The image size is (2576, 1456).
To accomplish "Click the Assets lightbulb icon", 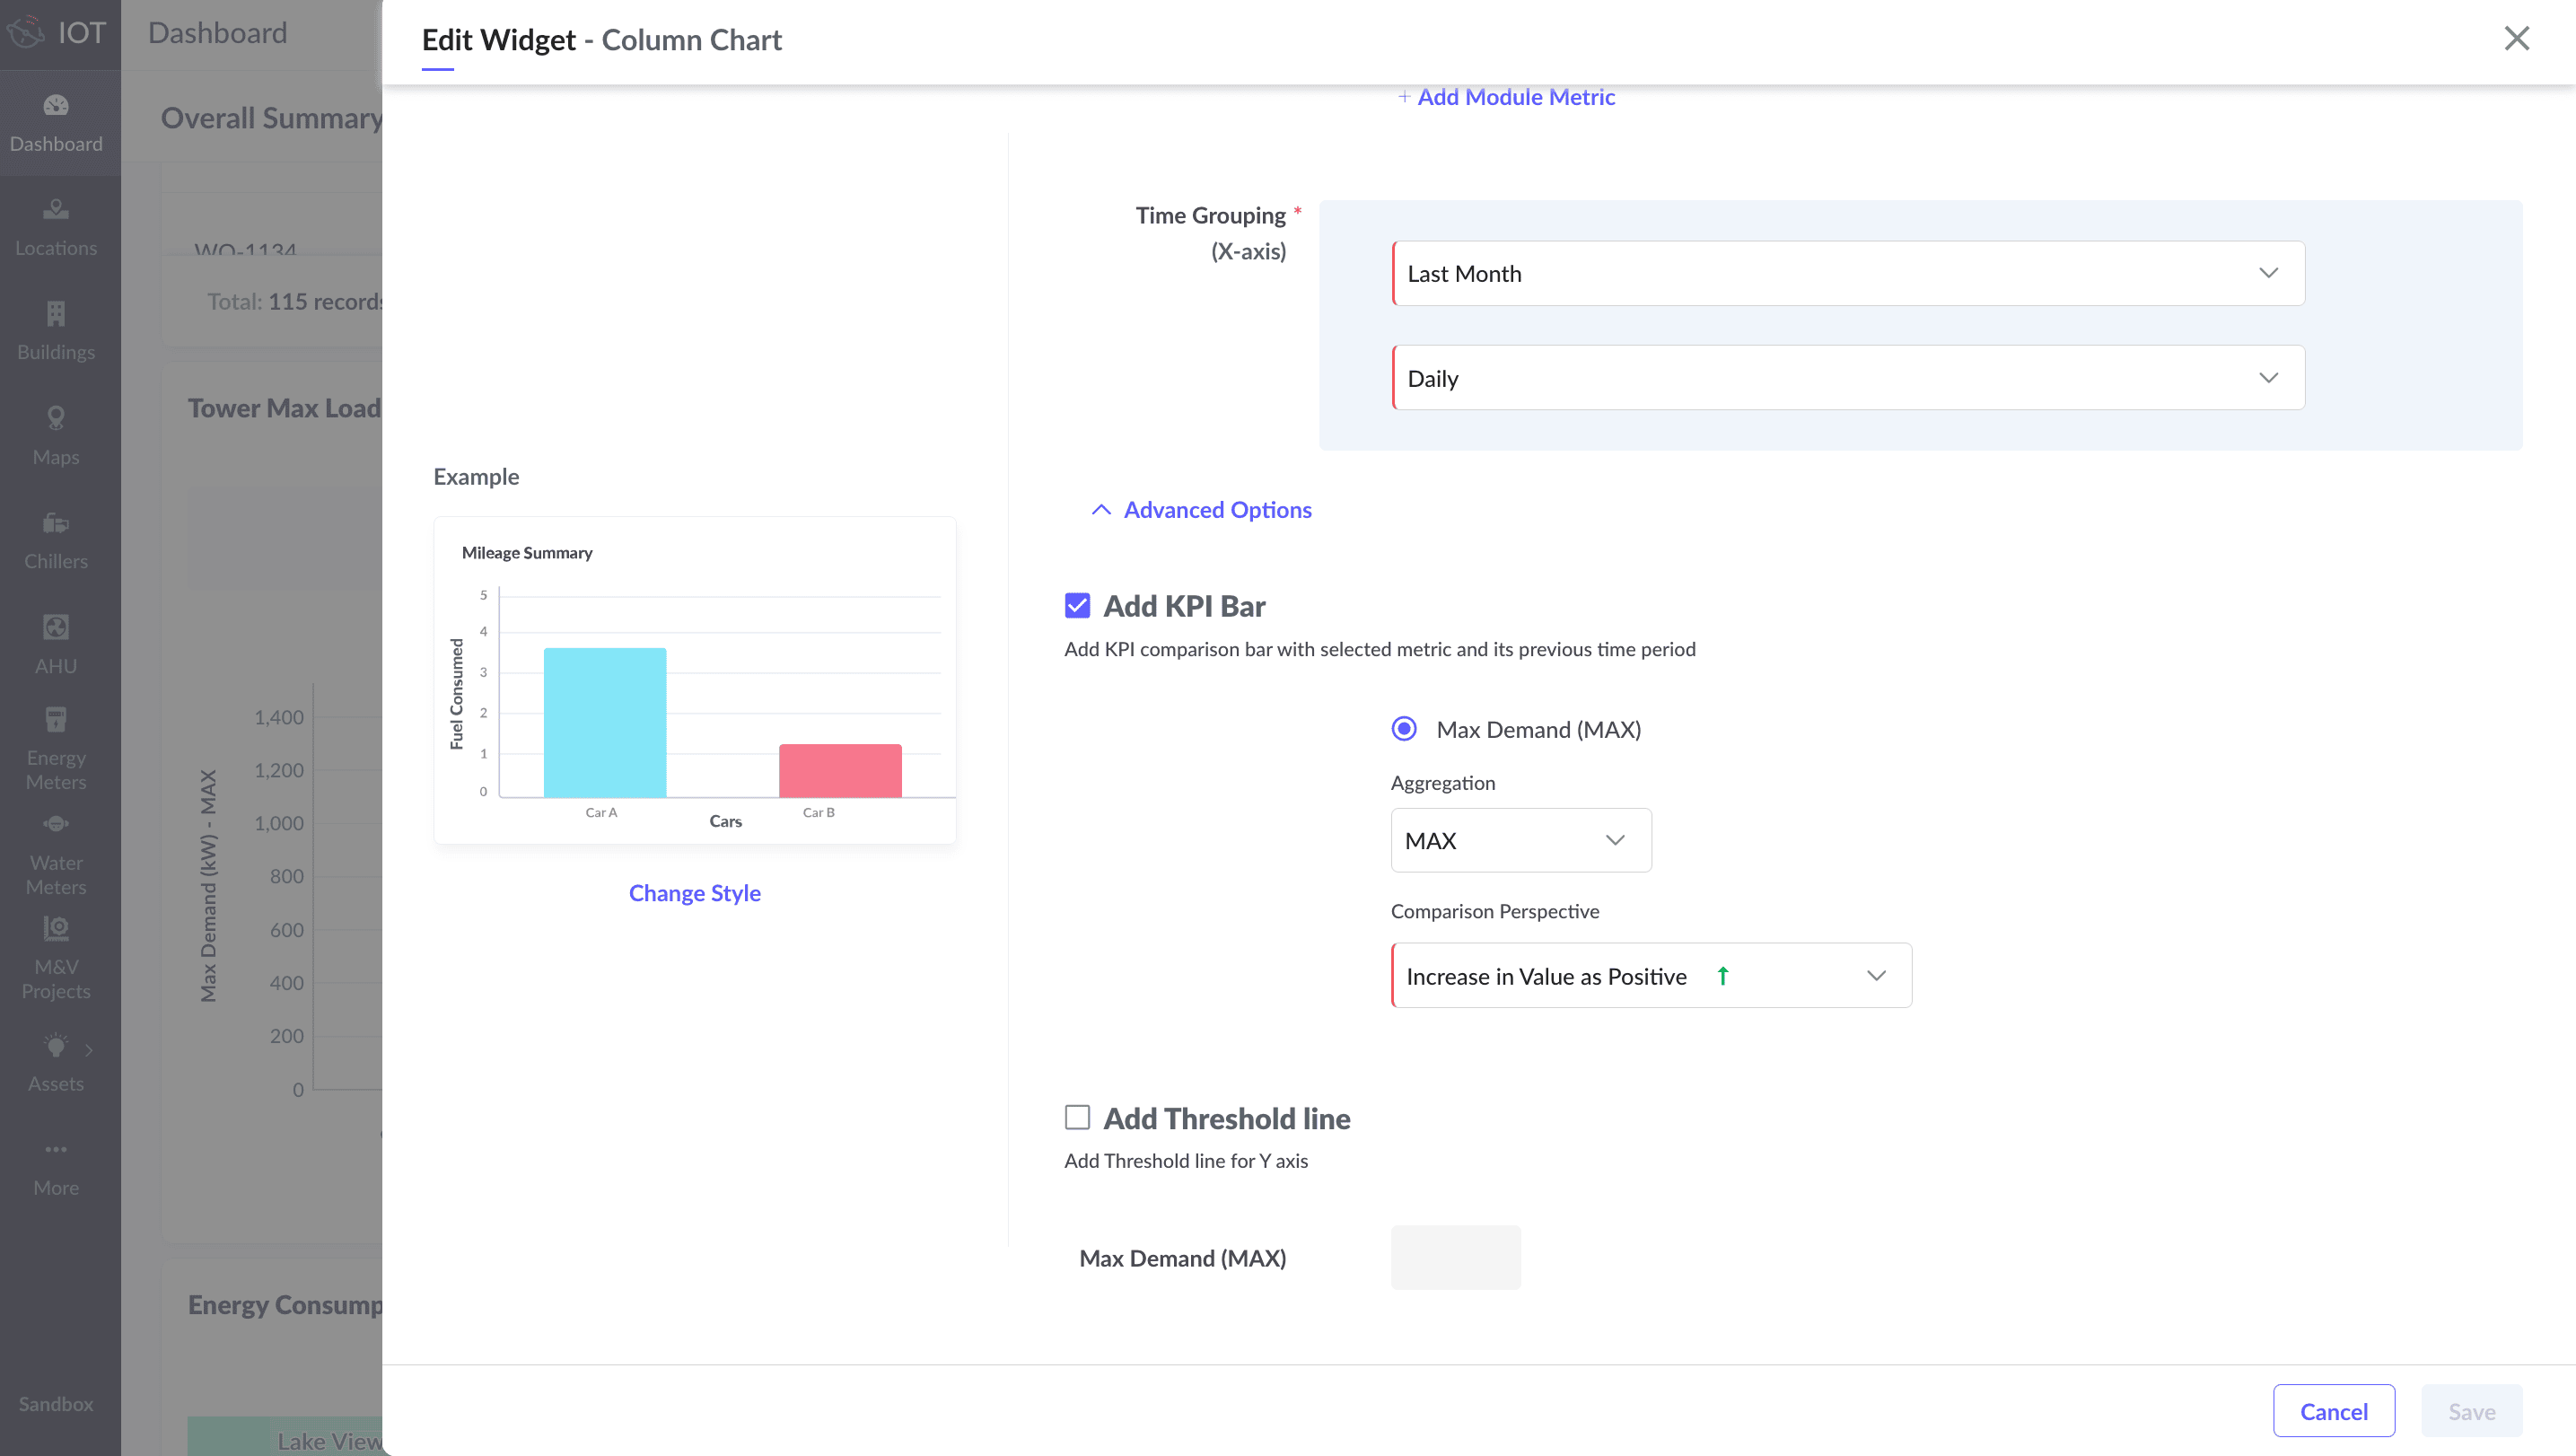I will [x=56, y=1047].
